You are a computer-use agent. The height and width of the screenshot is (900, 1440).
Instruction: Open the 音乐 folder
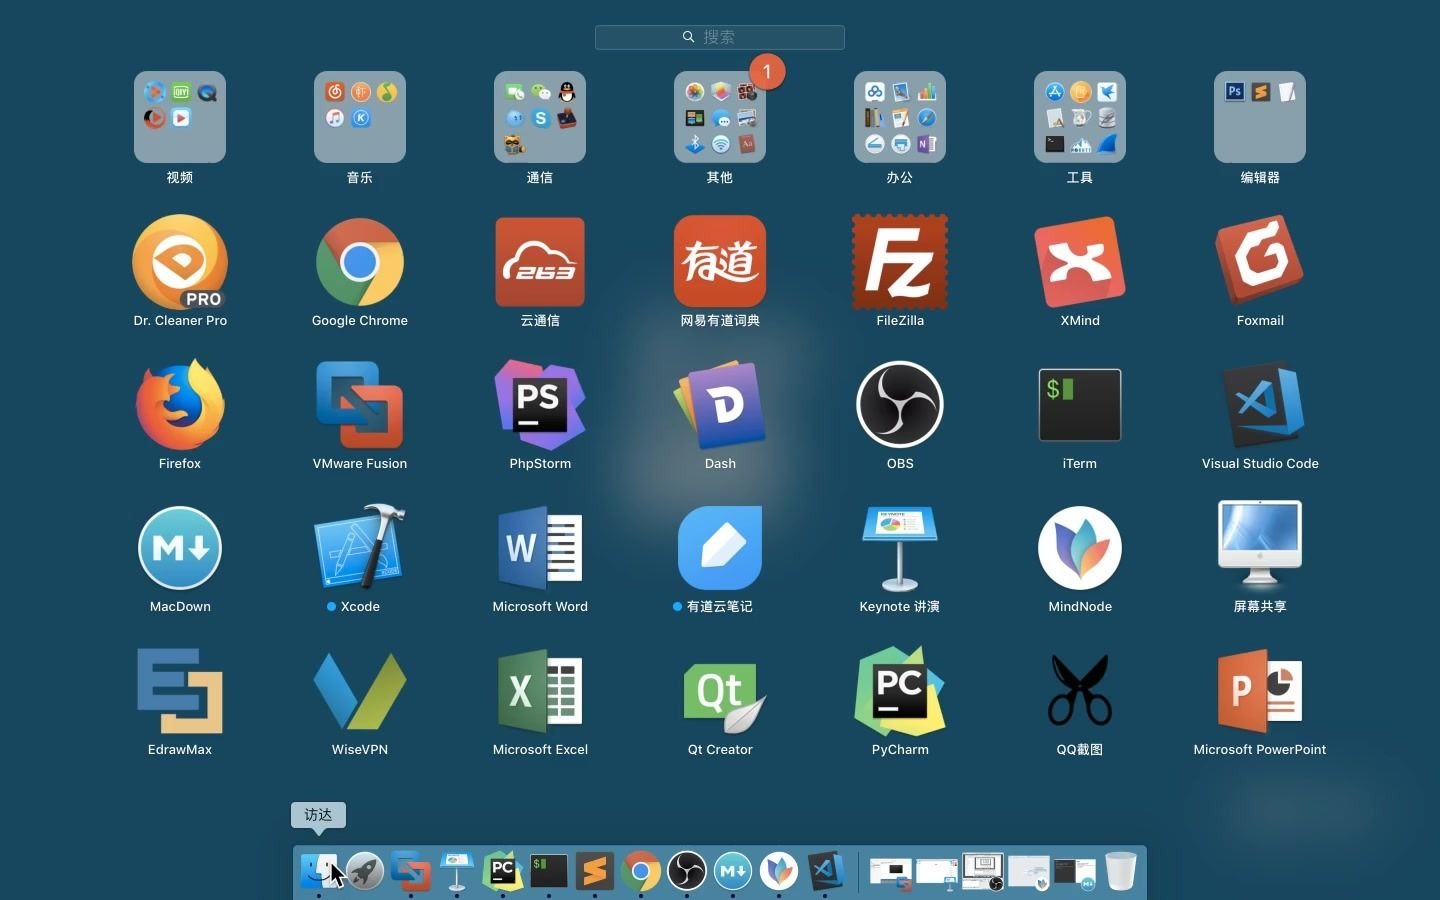[360, 117]
